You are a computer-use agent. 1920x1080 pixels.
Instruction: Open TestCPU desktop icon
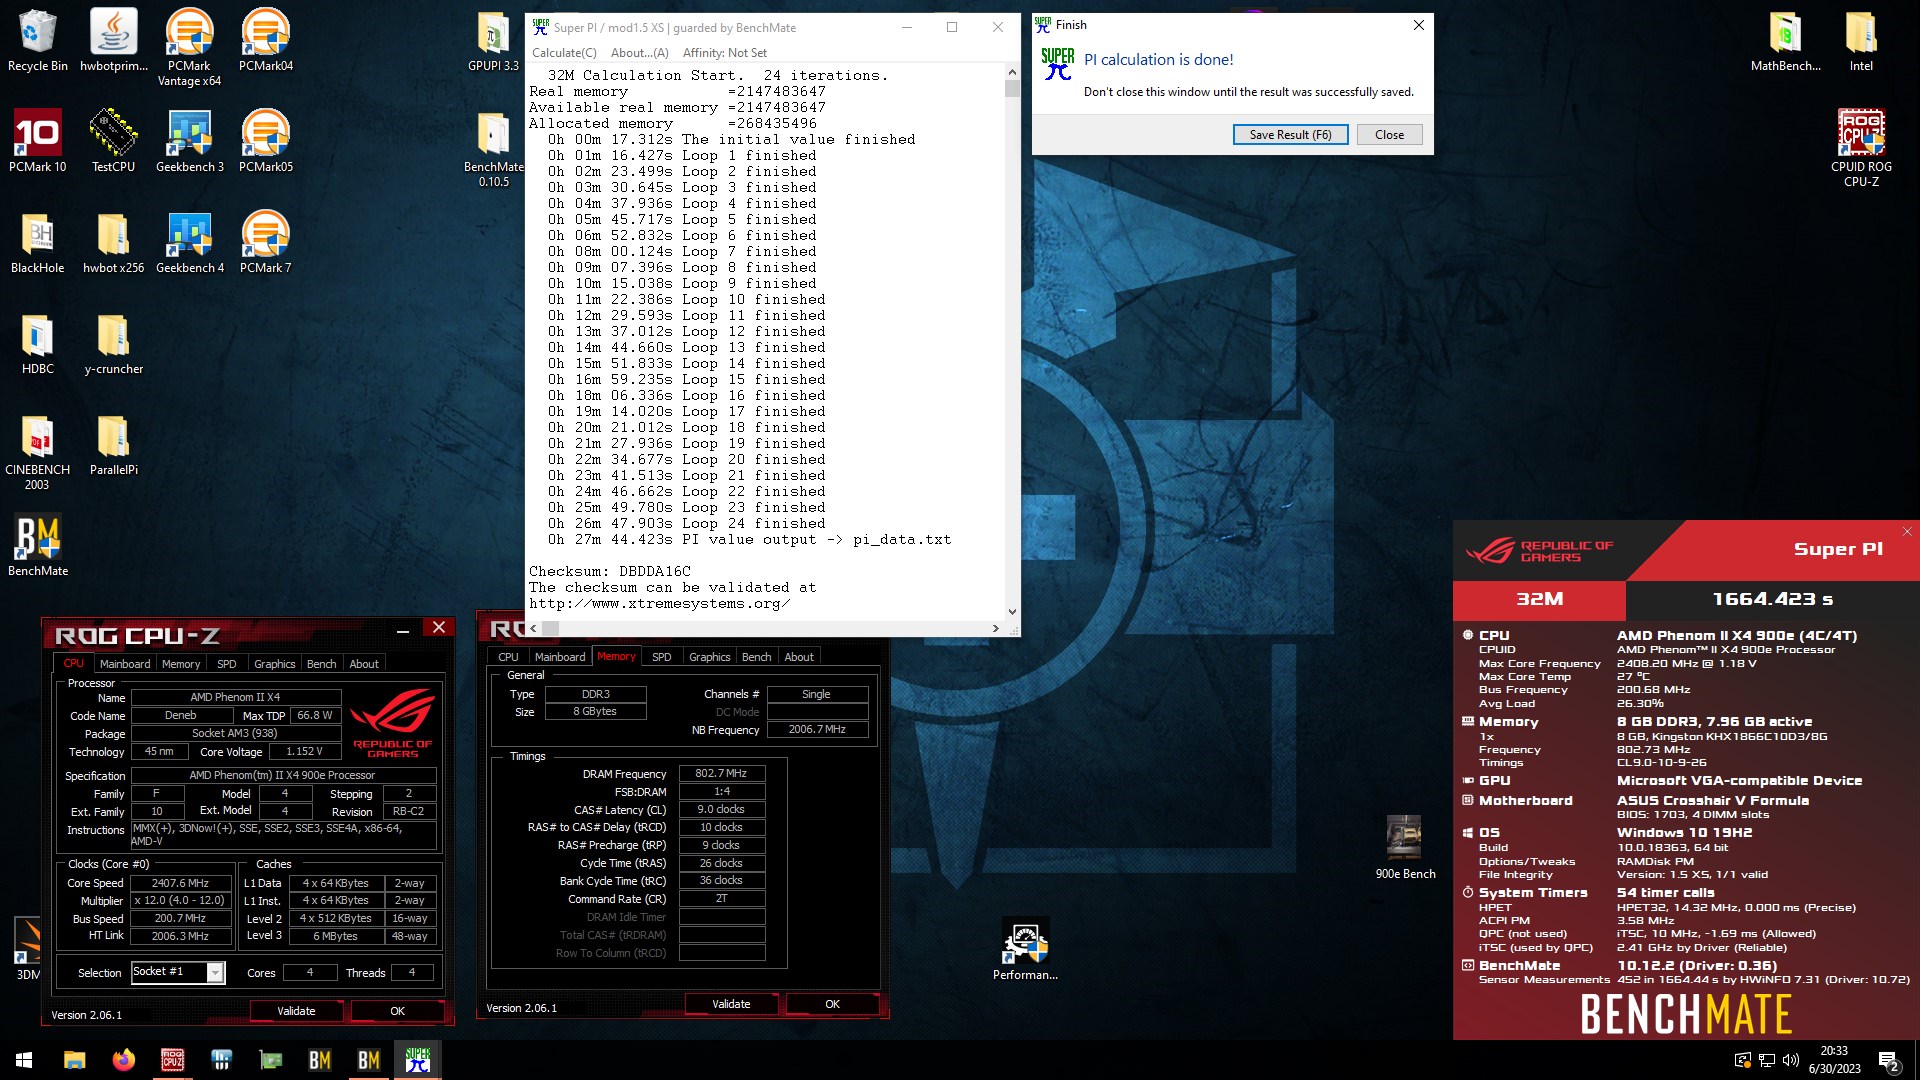tap(114, 141)
